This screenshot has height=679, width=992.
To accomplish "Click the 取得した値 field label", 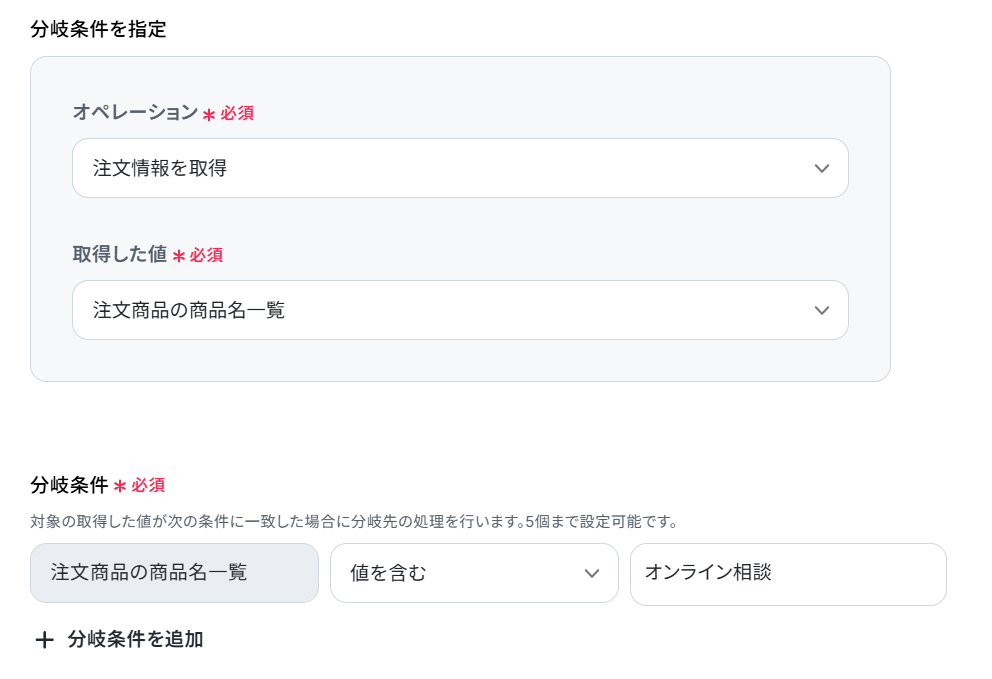I will click(120, 254).
